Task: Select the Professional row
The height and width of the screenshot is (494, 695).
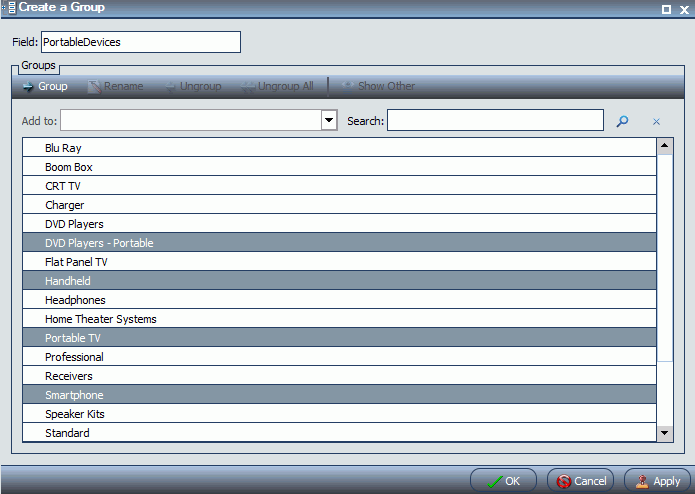Action: tap(340, 357)
